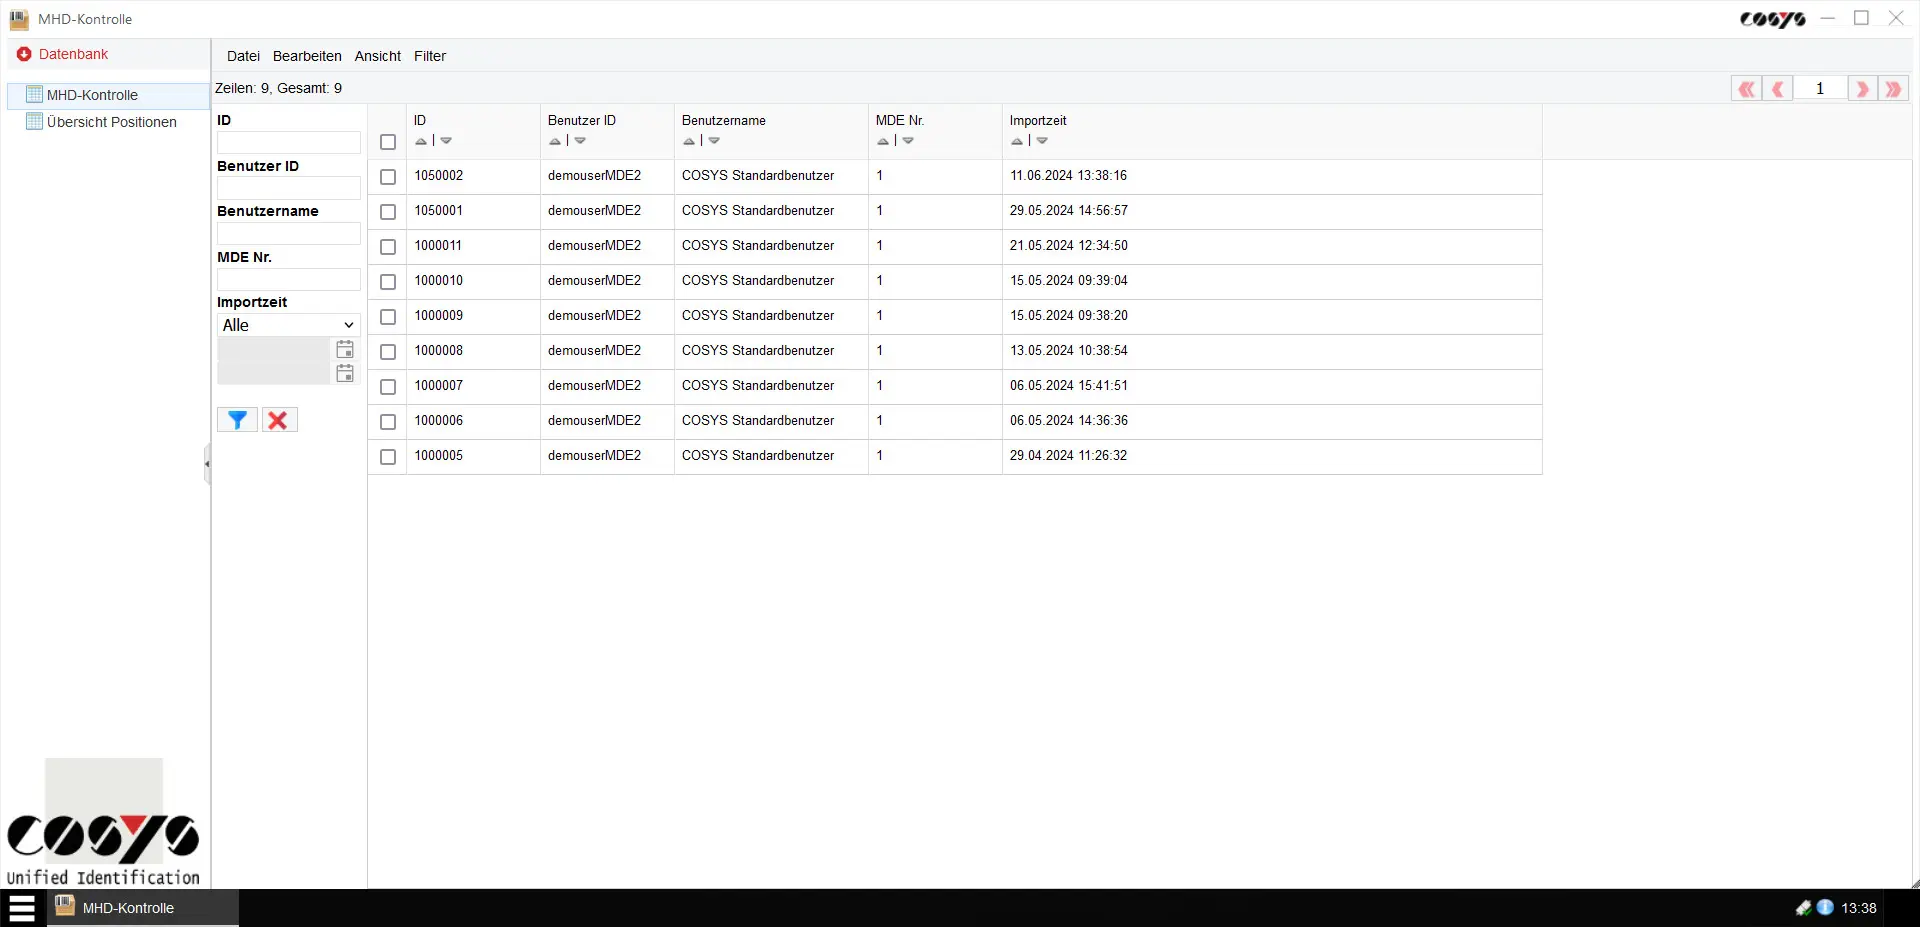The width and height of the screenshot is (1920, 927).
Task: Click import time 21.05.2024 12:34:50
Action: pos(1068,246)
